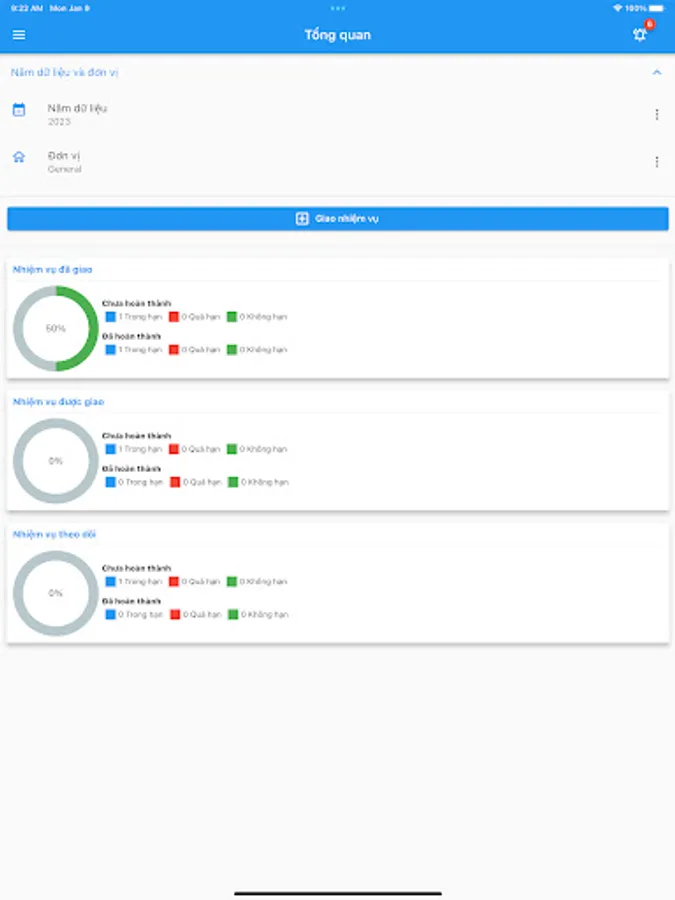Select the Đơn vị General row

(338, 162)
